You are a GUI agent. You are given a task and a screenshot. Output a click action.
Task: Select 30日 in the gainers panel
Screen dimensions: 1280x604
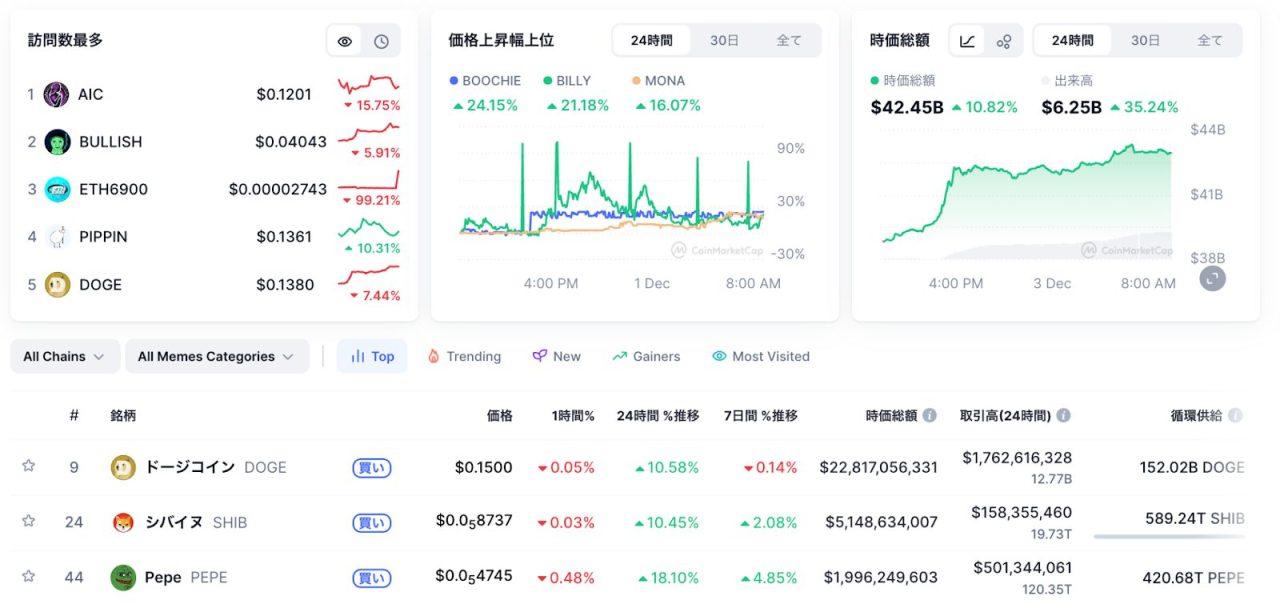point(724,41)
